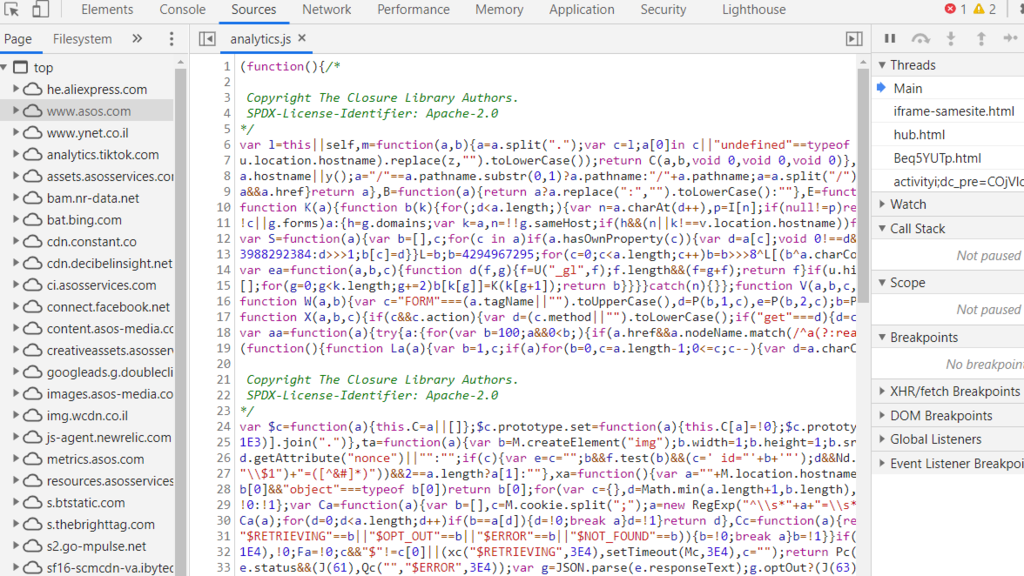
Task: Click the code editor vertical scrollbar
Action: (863, 183)
